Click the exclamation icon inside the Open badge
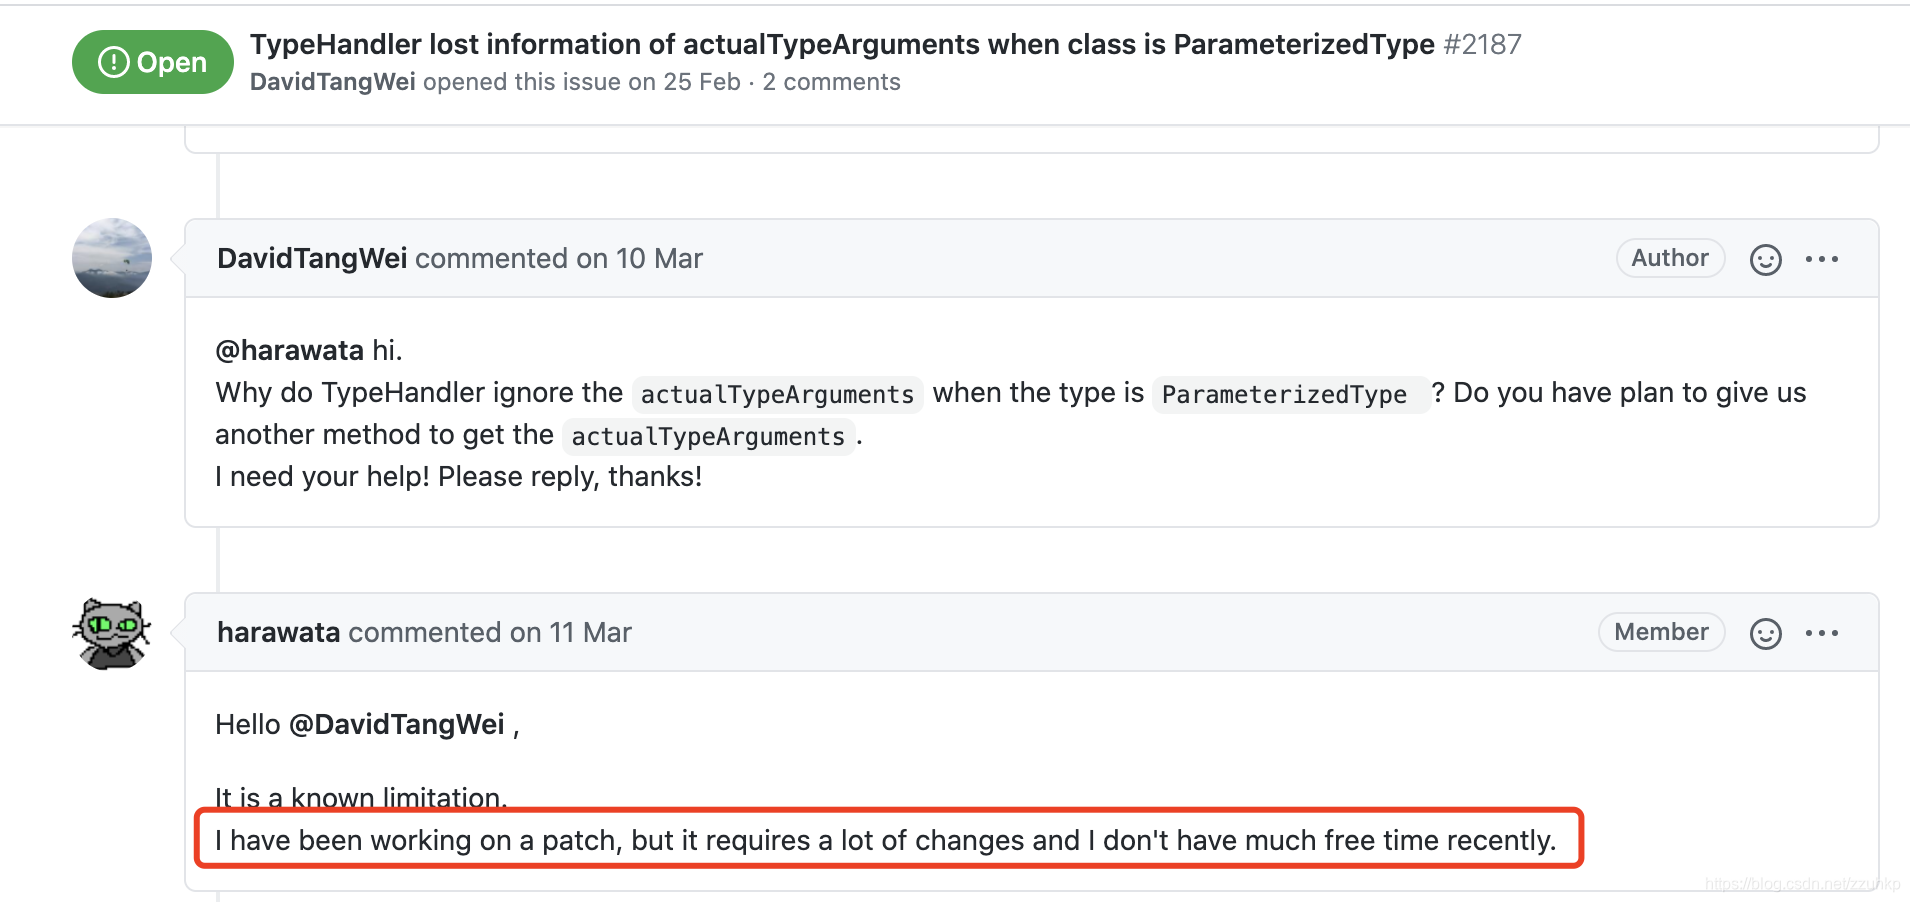This screenshot has height=902, width=1910. pyautogui.click(x=113, y=62)
